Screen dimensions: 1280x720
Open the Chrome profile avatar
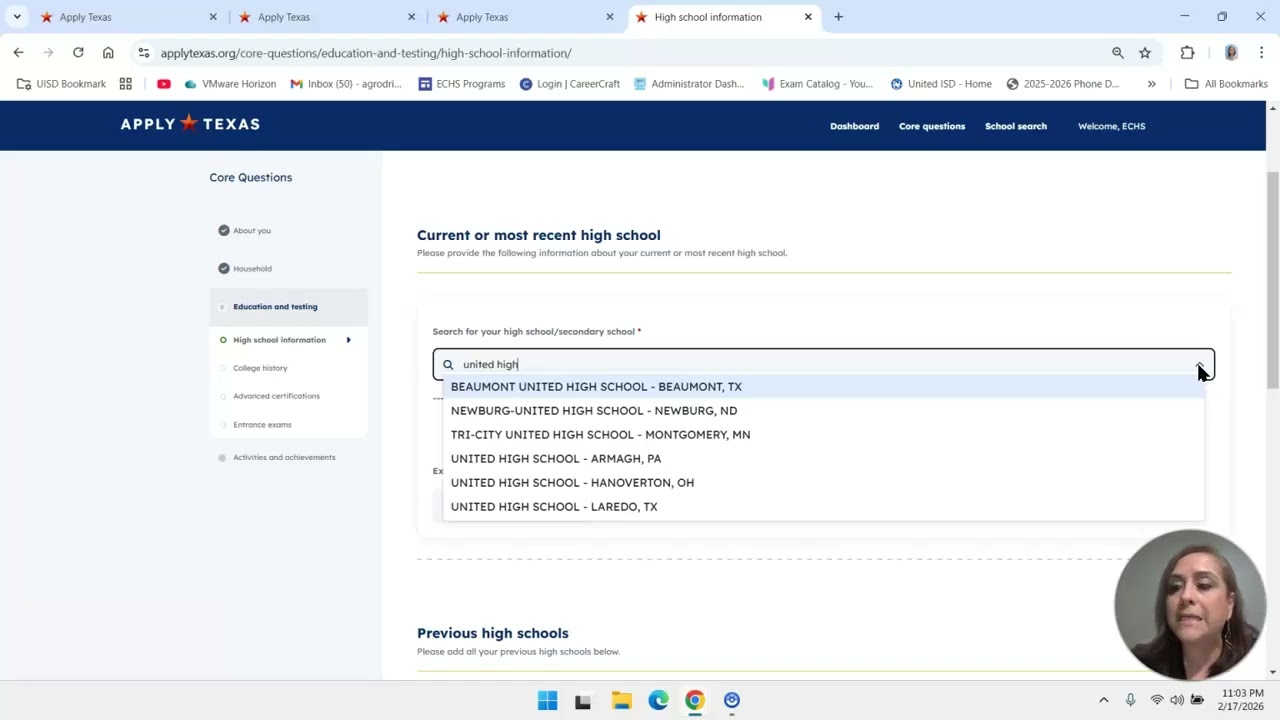(x=1231, y=53)
